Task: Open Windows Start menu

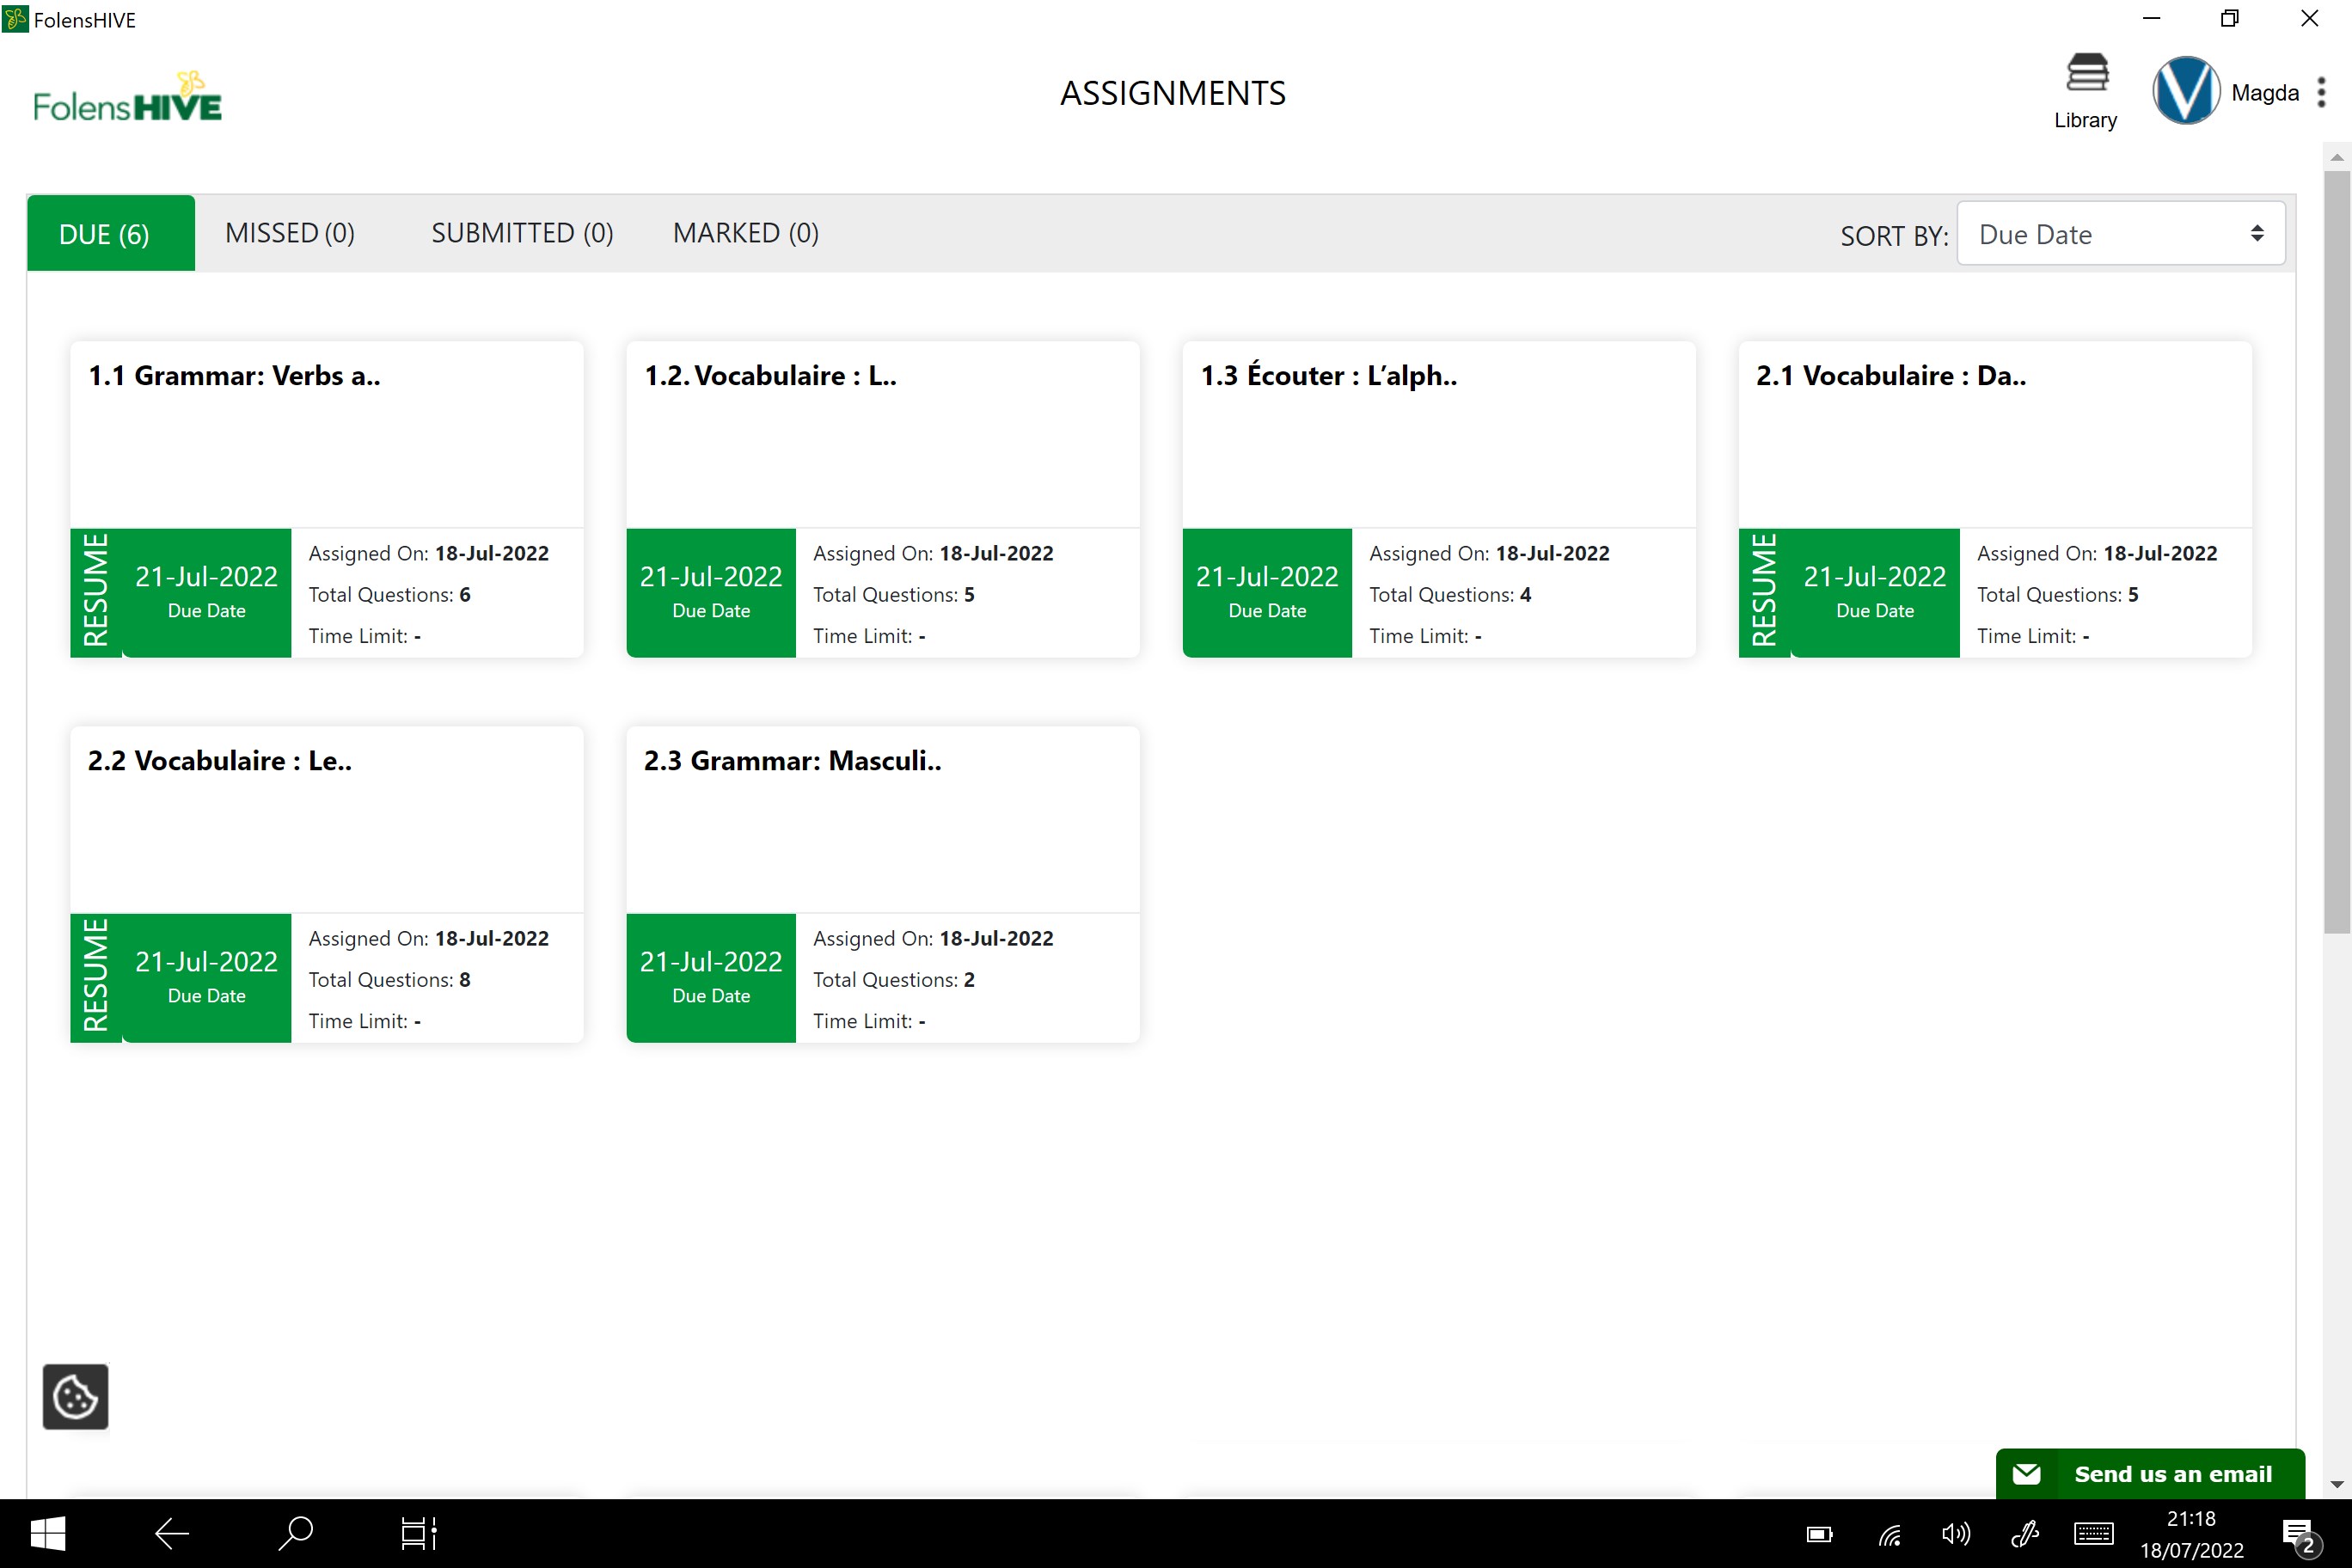Action: [x=47, y=1532]
